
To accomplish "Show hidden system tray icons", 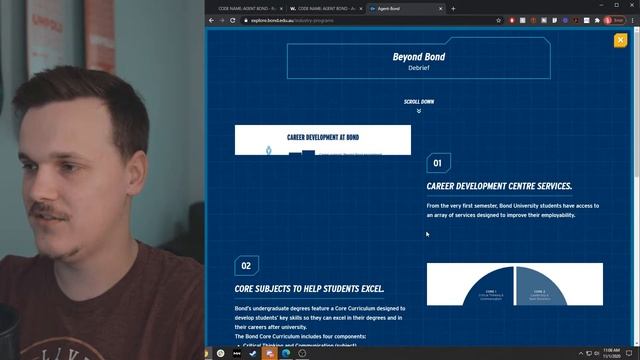I will pos(580,353).
